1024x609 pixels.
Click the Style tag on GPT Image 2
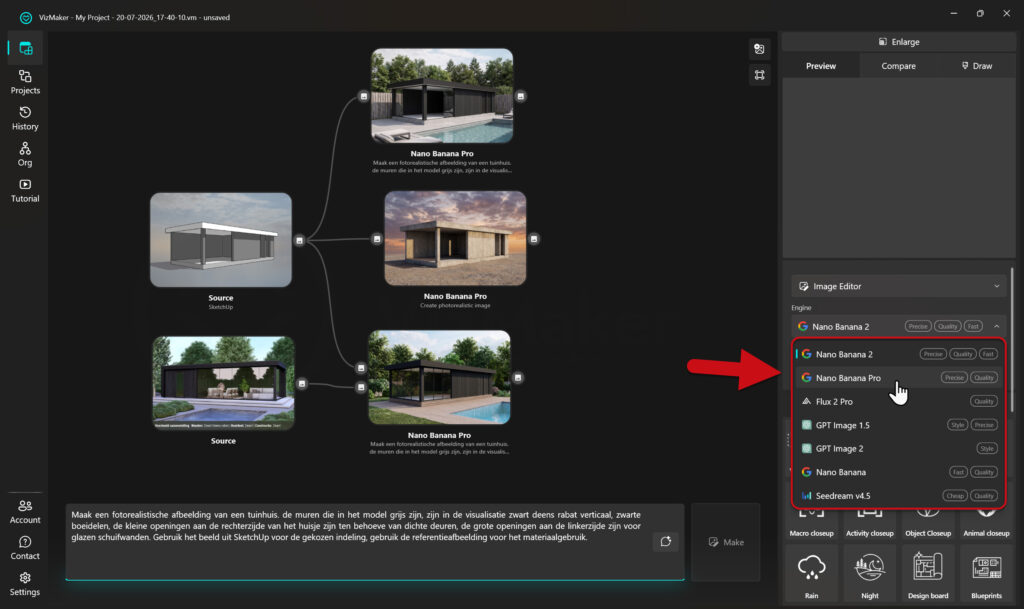coord(987,448)
